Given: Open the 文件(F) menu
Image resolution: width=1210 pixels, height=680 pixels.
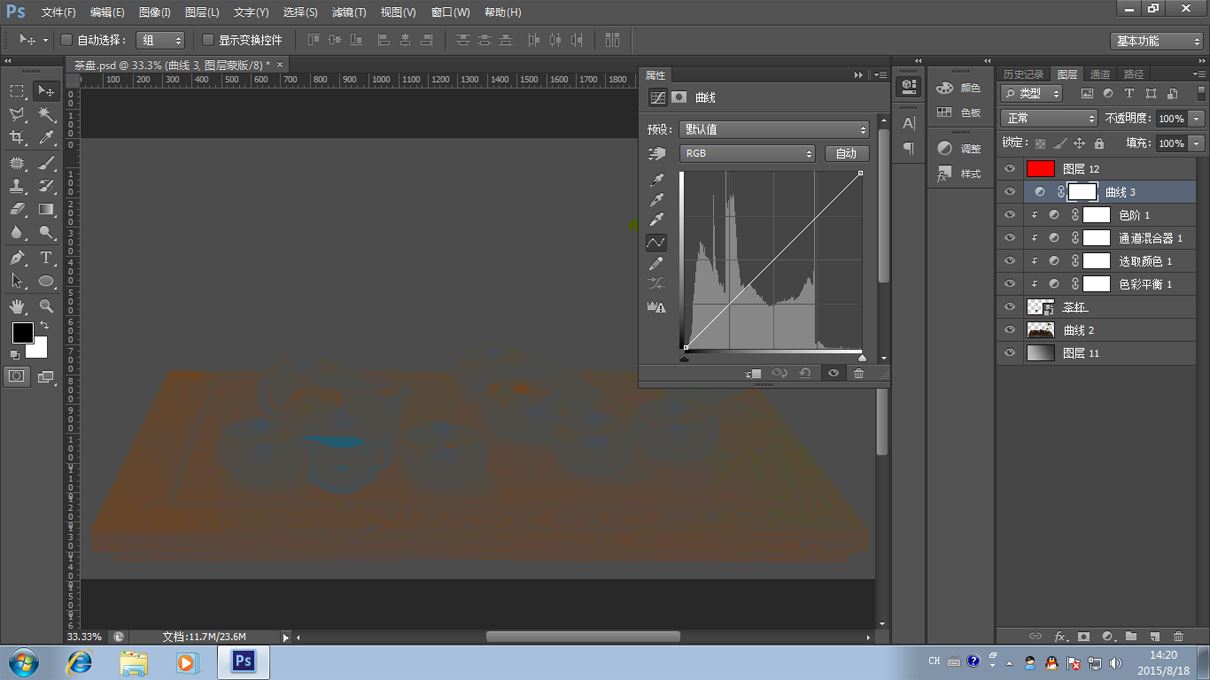Looking at the screenshot, I should point(58,12).
